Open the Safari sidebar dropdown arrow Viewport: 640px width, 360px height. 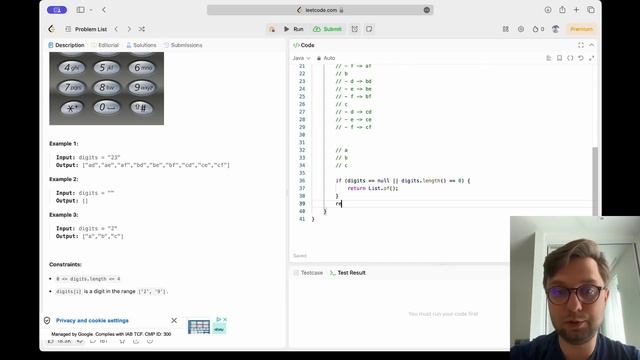click(x=91, y=10)
